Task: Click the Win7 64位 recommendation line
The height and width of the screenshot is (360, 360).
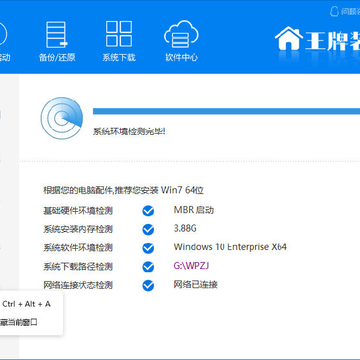Action: (x=123, y=190)
